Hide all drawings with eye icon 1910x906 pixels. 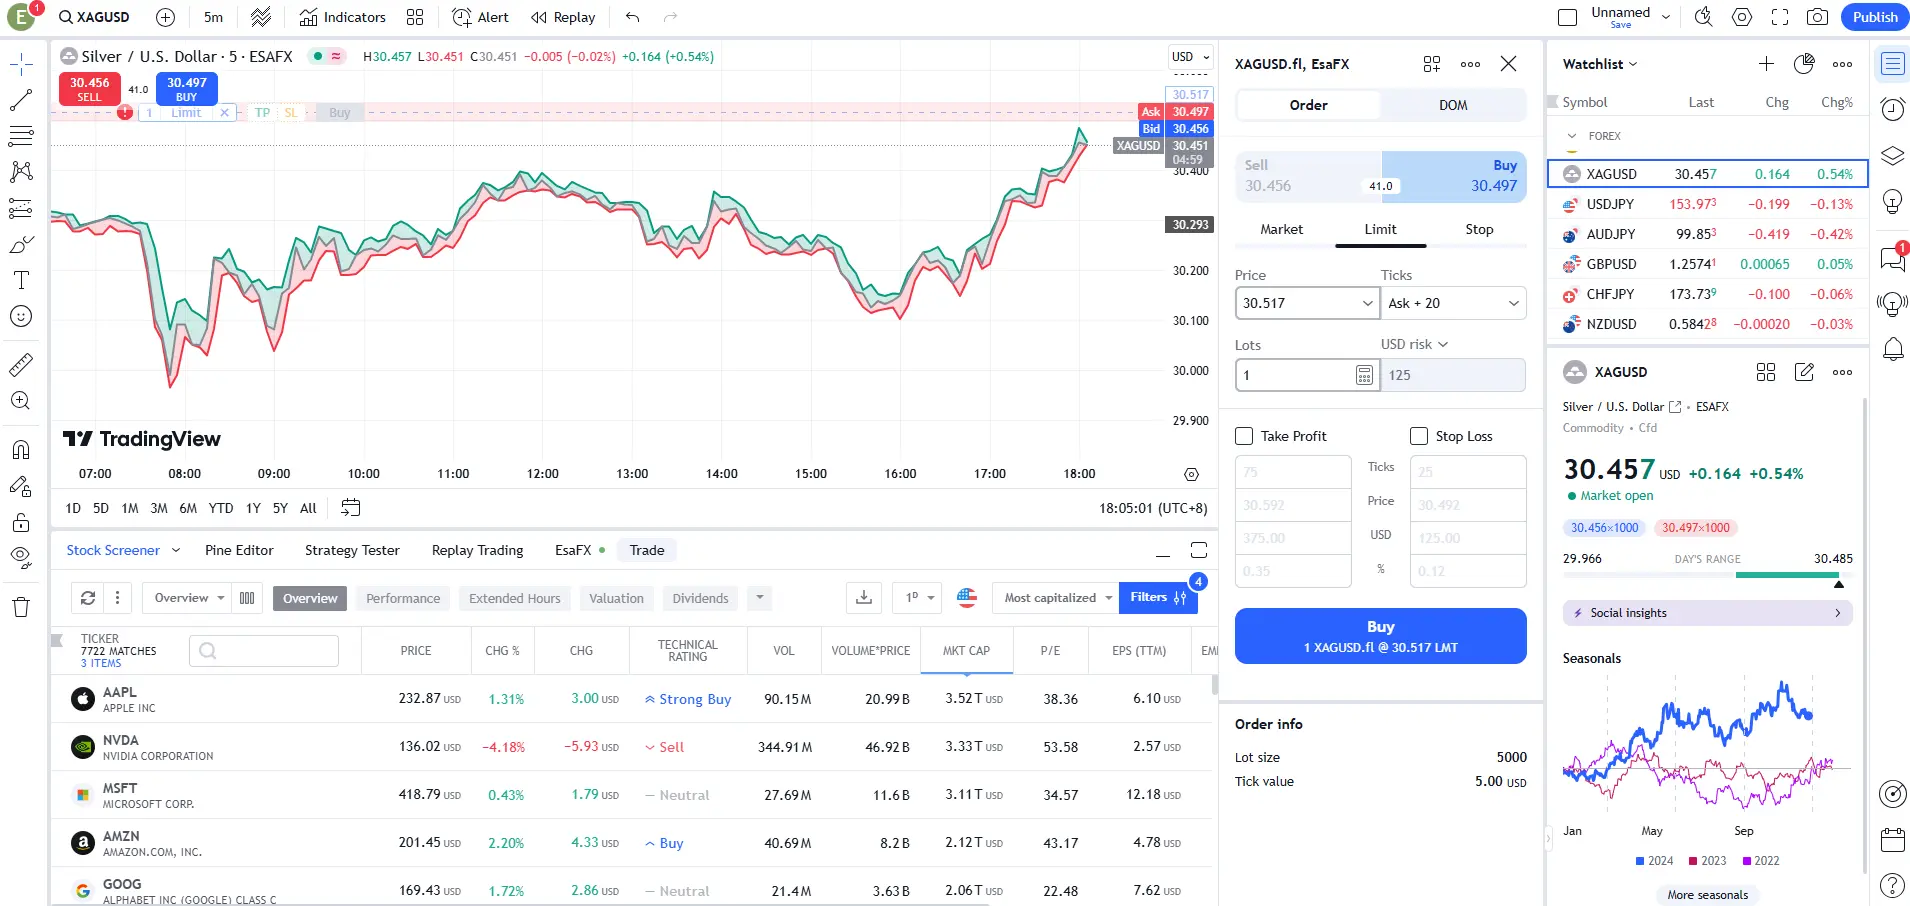click(21, 558)
